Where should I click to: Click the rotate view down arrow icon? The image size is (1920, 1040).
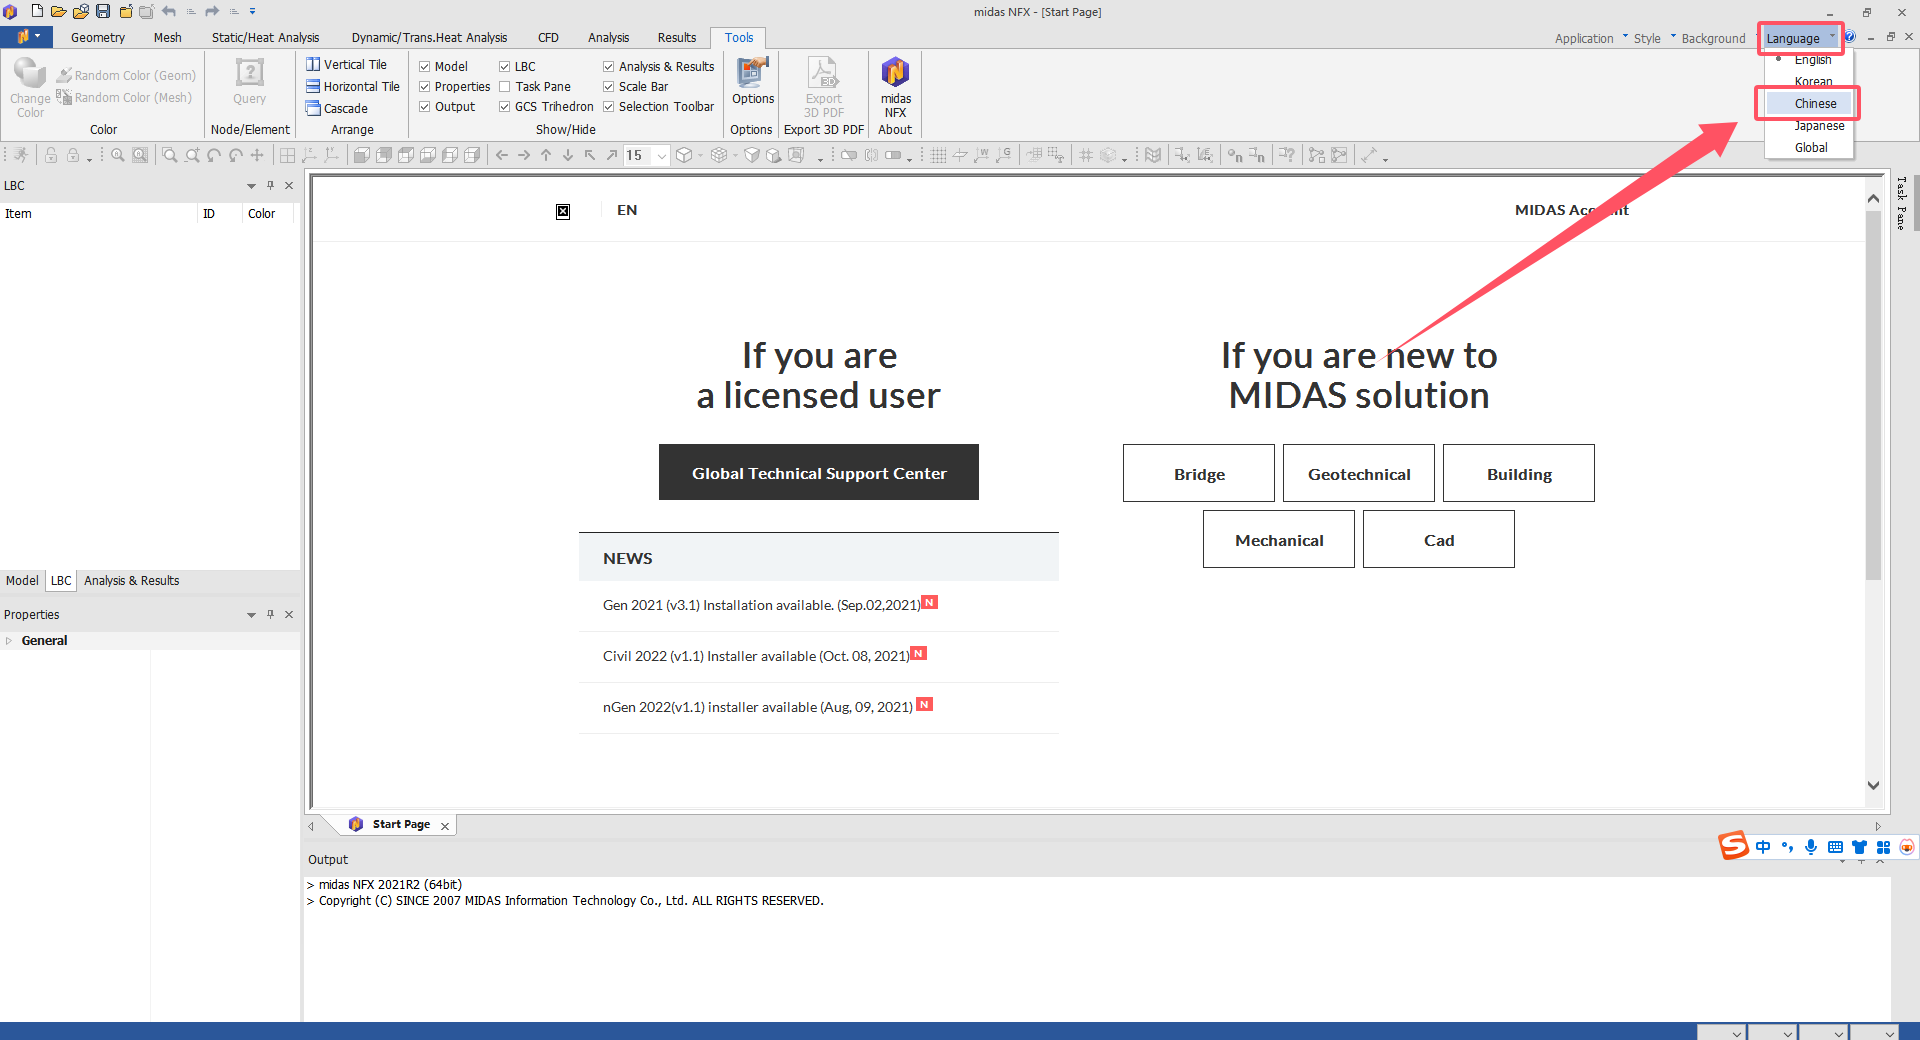[x=568, y=155]
